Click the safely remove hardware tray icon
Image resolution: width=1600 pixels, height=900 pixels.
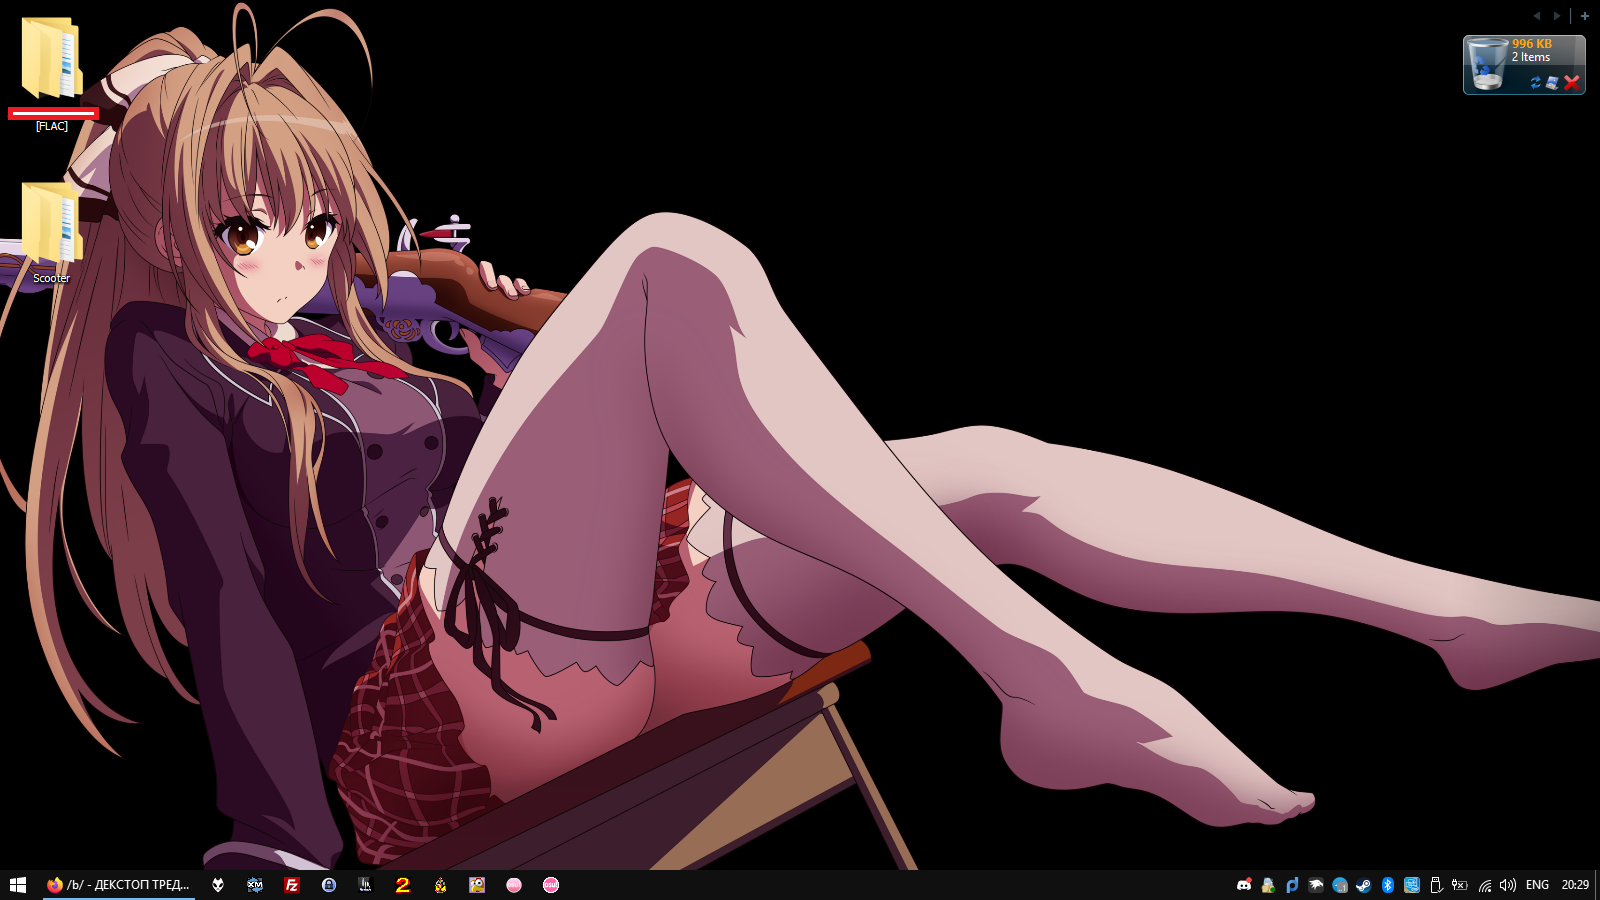1436,885
